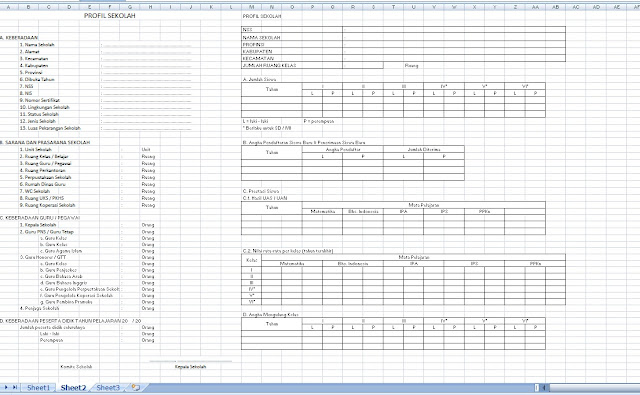Click the '7. WC Sekolah' cell

35,191
